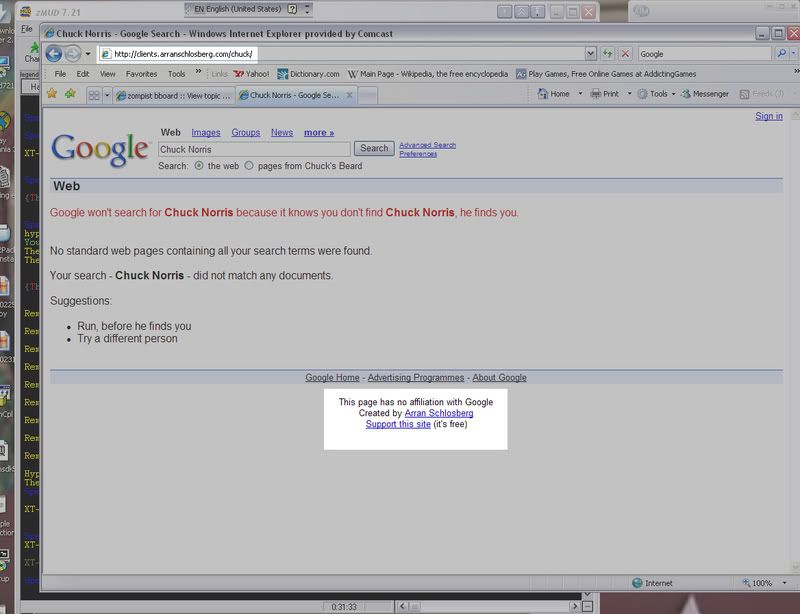
Task: Click the Sign in link
Action: (769, 116)
